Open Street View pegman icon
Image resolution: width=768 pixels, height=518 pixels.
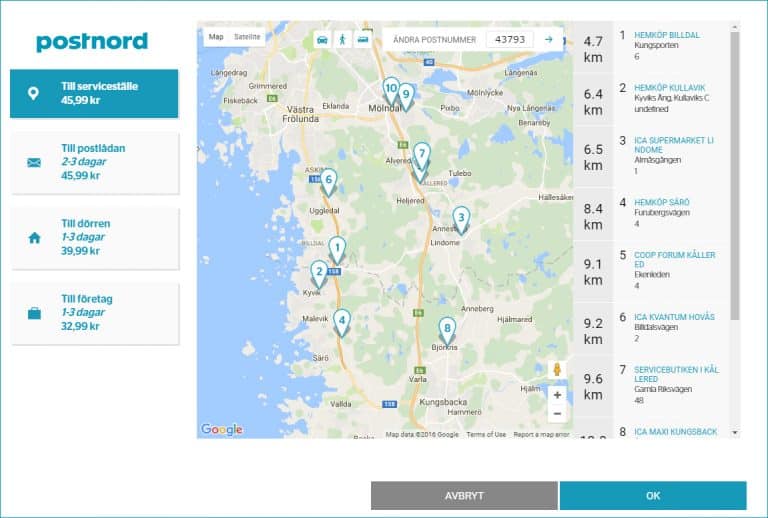pyautogui.click(x=557, y=369)
